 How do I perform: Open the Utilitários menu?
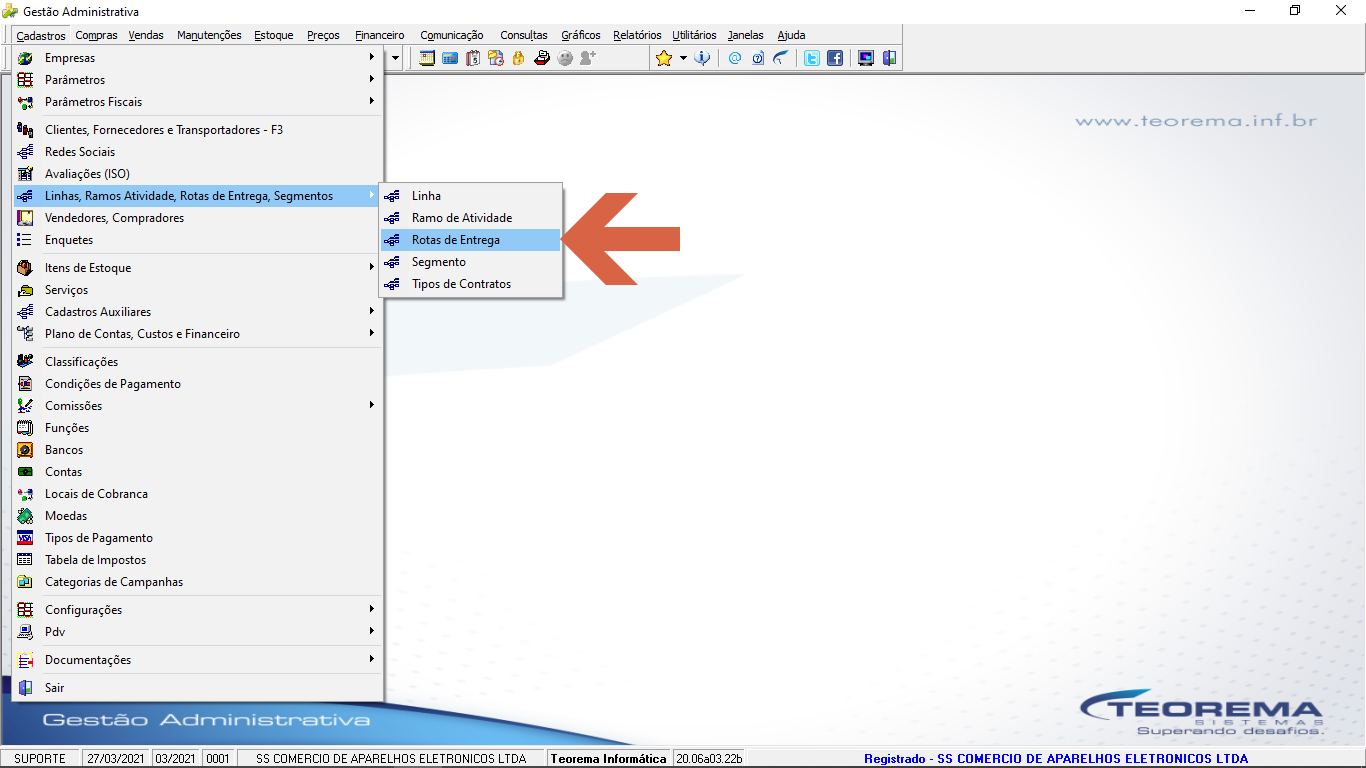(694, 35)
